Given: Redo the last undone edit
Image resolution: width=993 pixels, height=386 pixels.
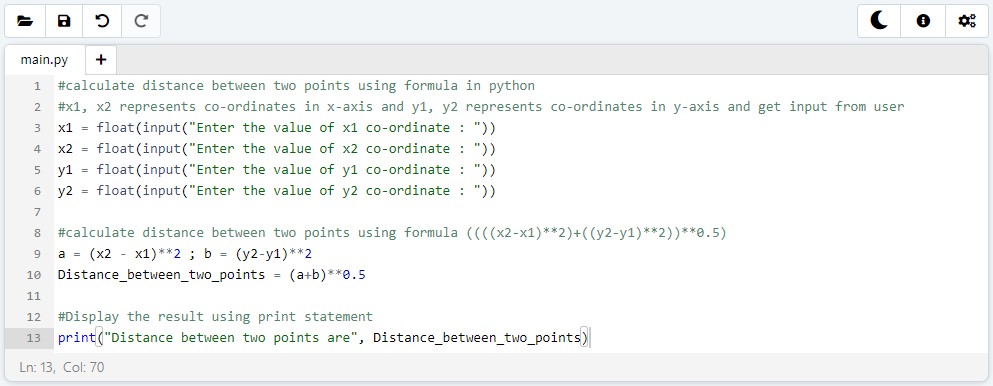Looking at the screenshot, I should pyautogui.click(x=141, y=21).
